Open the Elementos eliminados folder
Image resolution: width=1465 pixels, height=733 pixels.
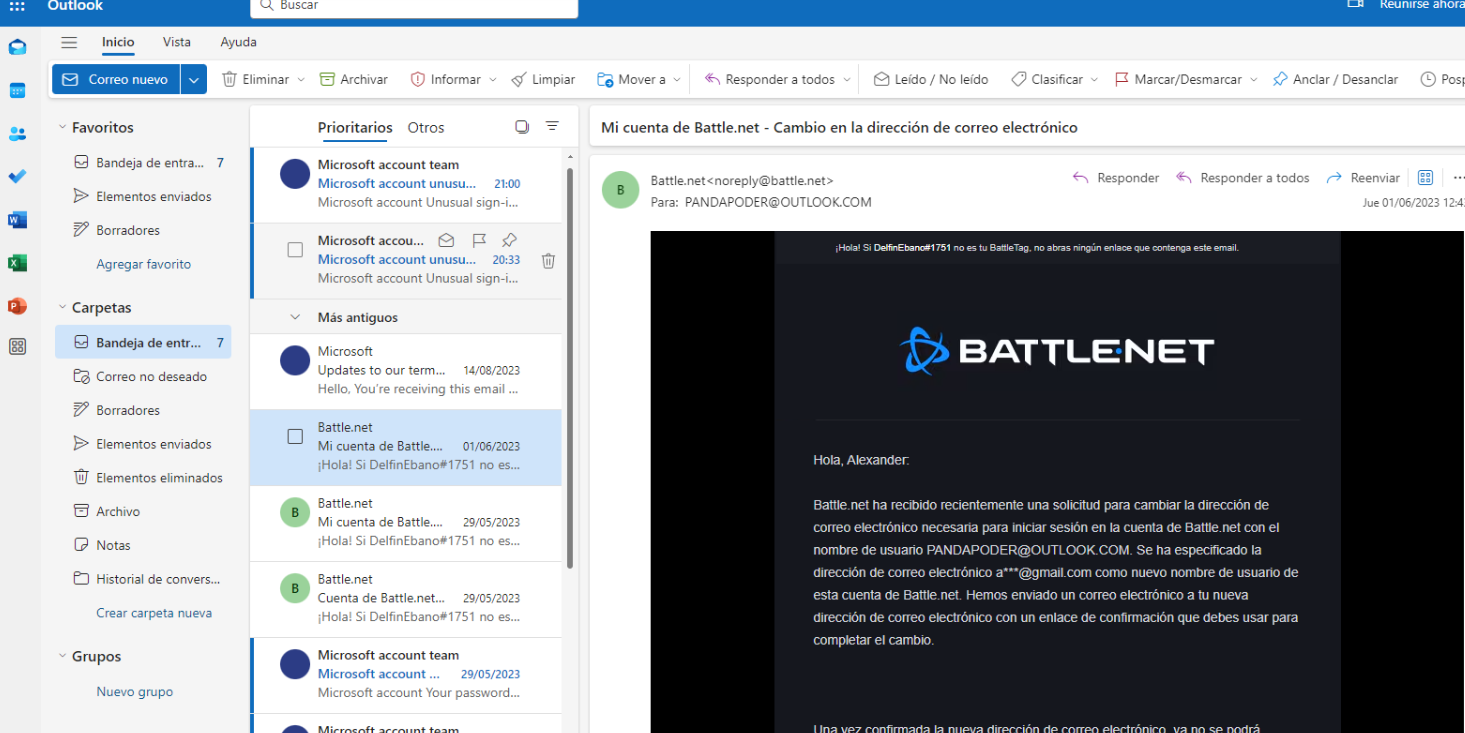pos(143,477)
